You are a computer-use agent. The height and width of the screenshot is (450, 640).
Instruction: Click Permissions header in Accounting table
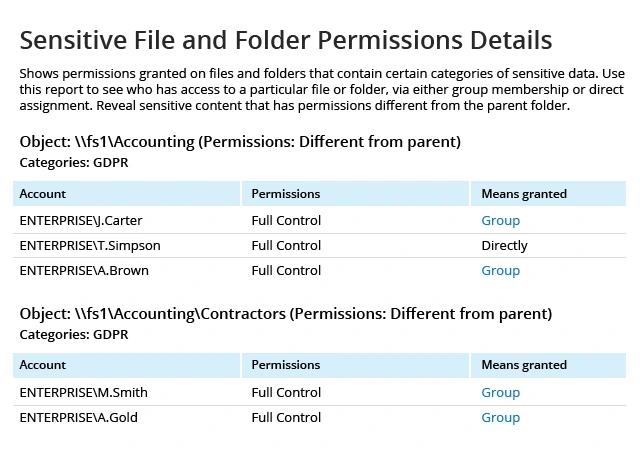[x=356, y=194]
